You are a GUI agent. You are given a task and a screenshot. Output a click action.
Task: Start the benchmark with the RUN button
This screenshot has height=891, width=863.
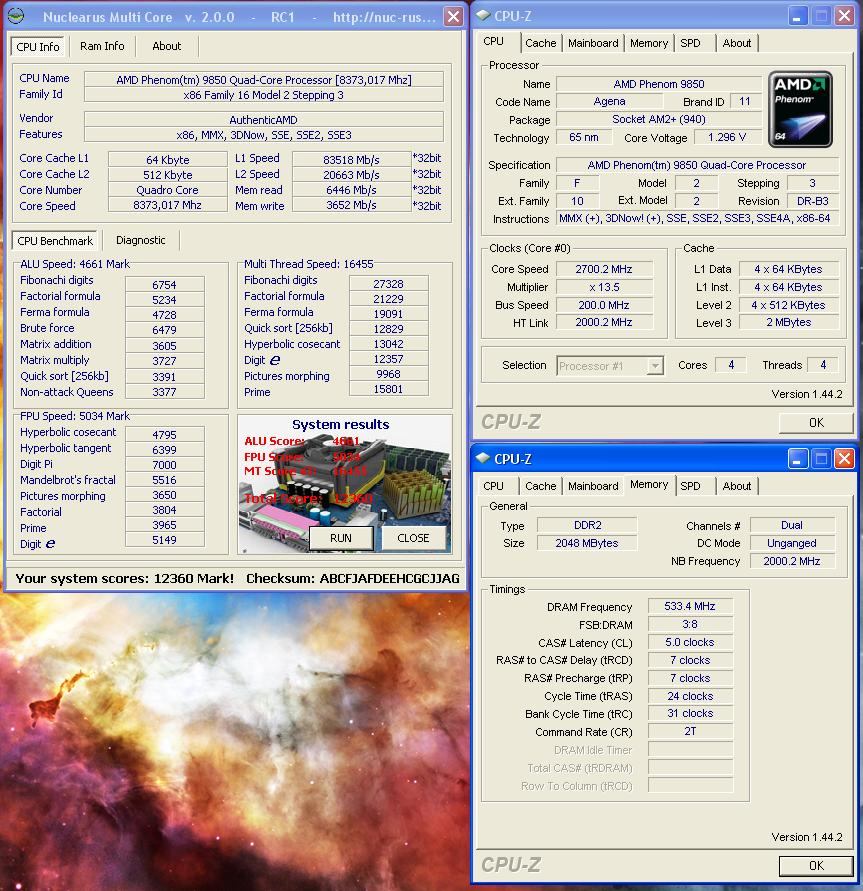(341, 538)
